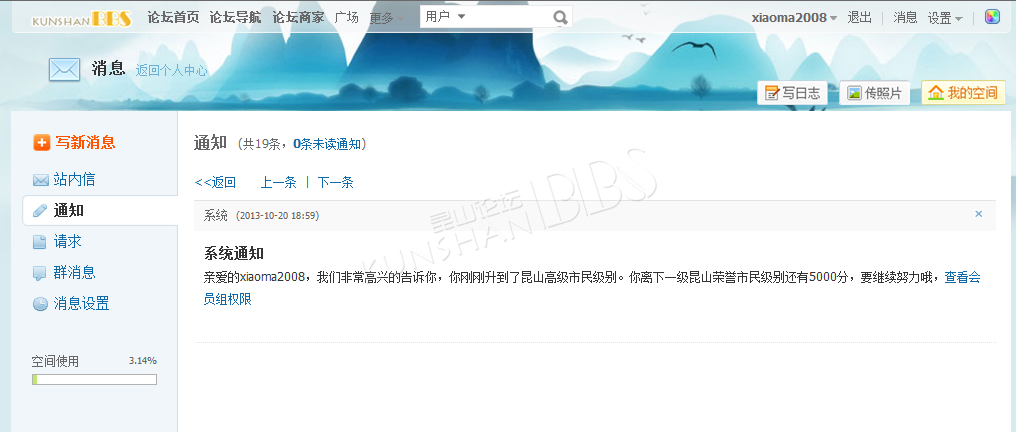Go to 论坛首页 in the navigation

(x=173, y=17)
